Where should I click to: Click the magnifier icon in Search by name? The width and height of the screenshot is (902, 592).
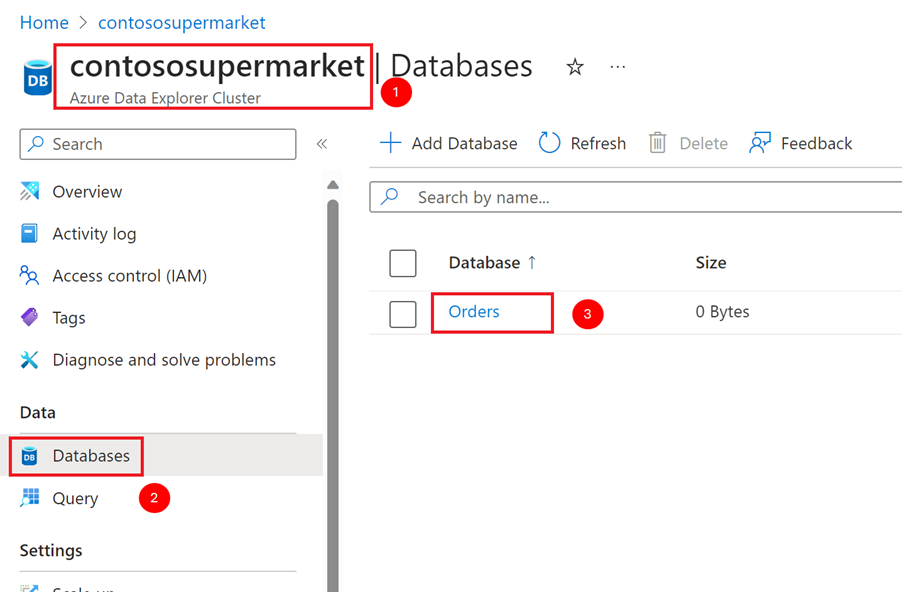[x=389, y=197]
